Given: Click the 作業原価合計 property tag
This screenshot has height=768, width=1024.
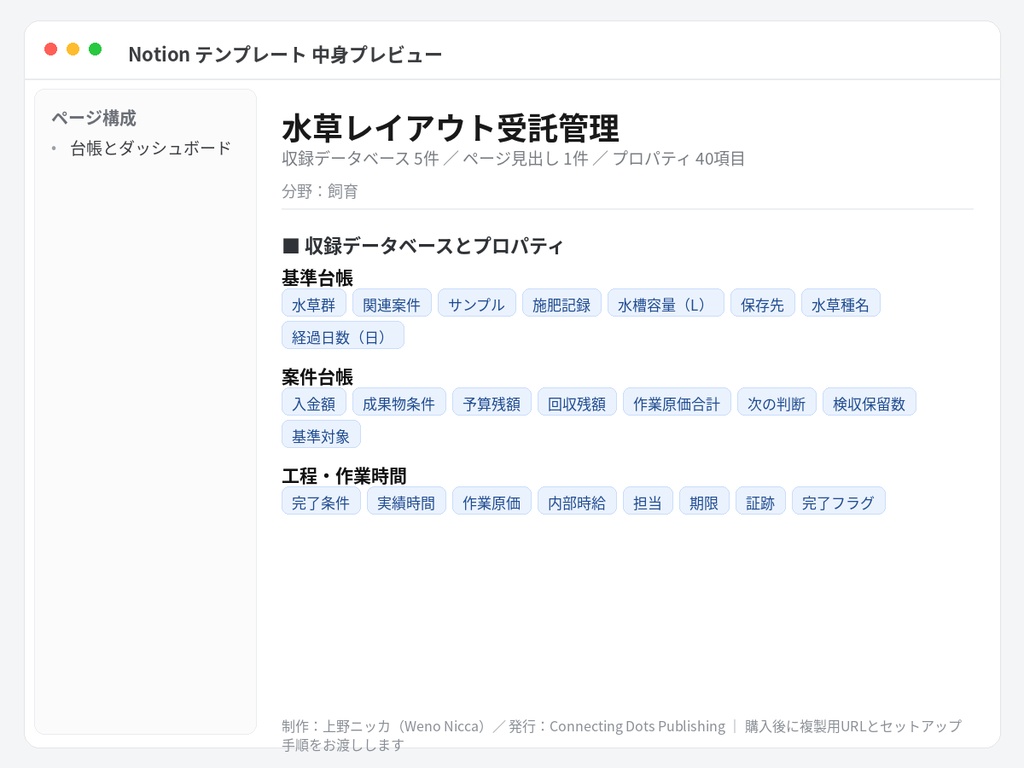Looking at the screenshot, I should point(677,404).
